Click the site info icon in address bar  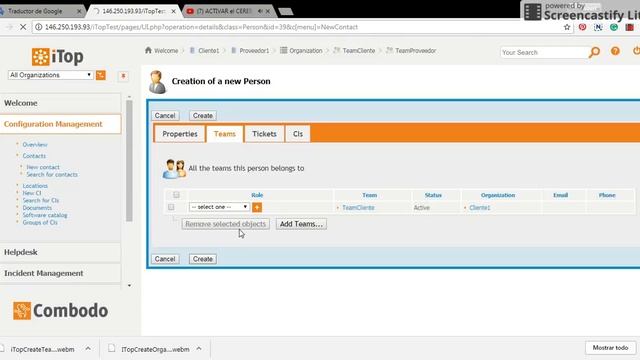[x=38, y=27]
